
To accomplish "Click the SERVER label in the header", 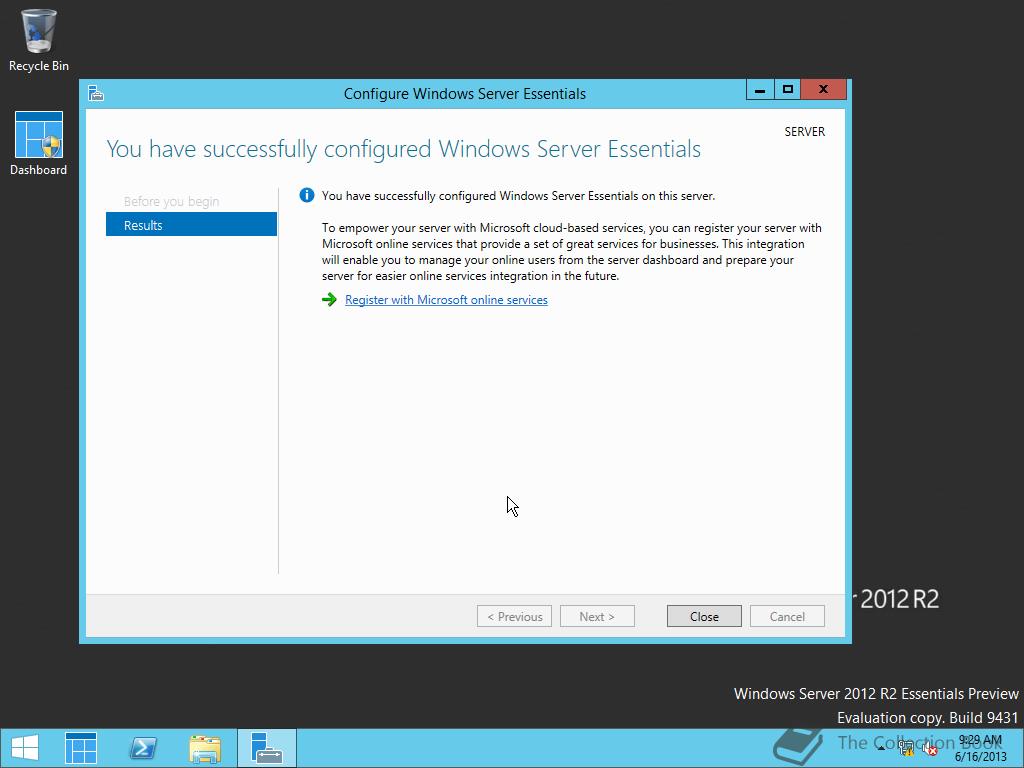I will click(805, 132).
